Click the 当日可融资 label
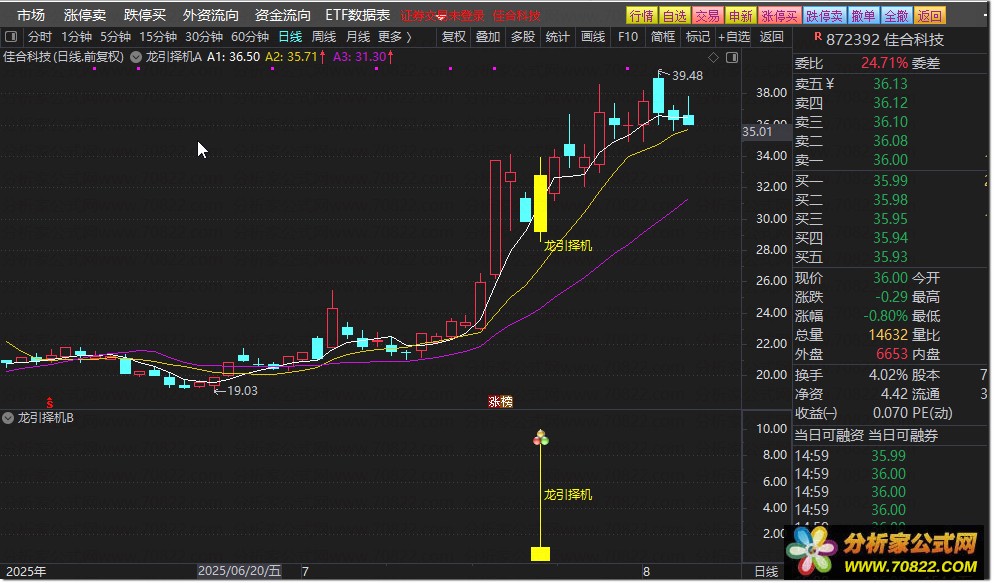 pos(829,435)
